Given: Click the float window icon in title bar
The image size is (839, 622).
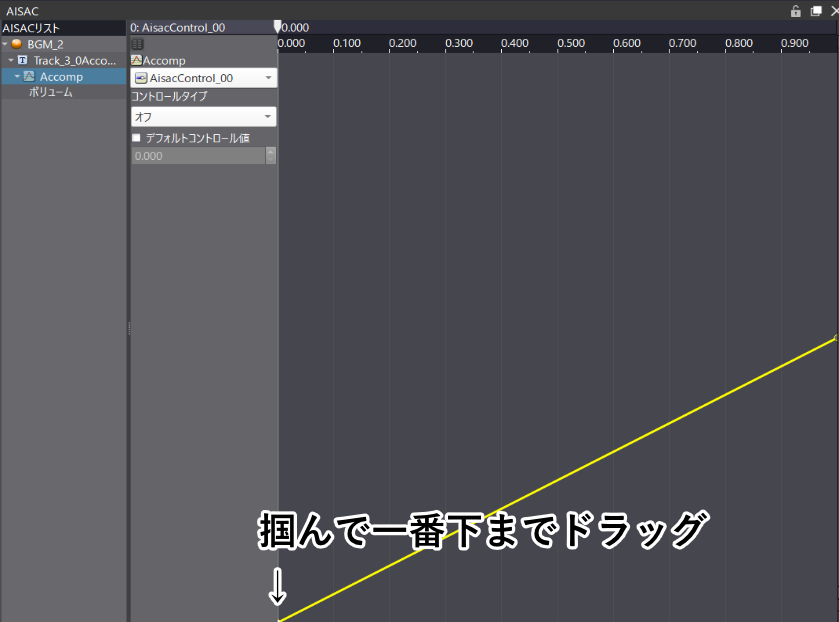Looking at the screenshot, I should (815, 11).
